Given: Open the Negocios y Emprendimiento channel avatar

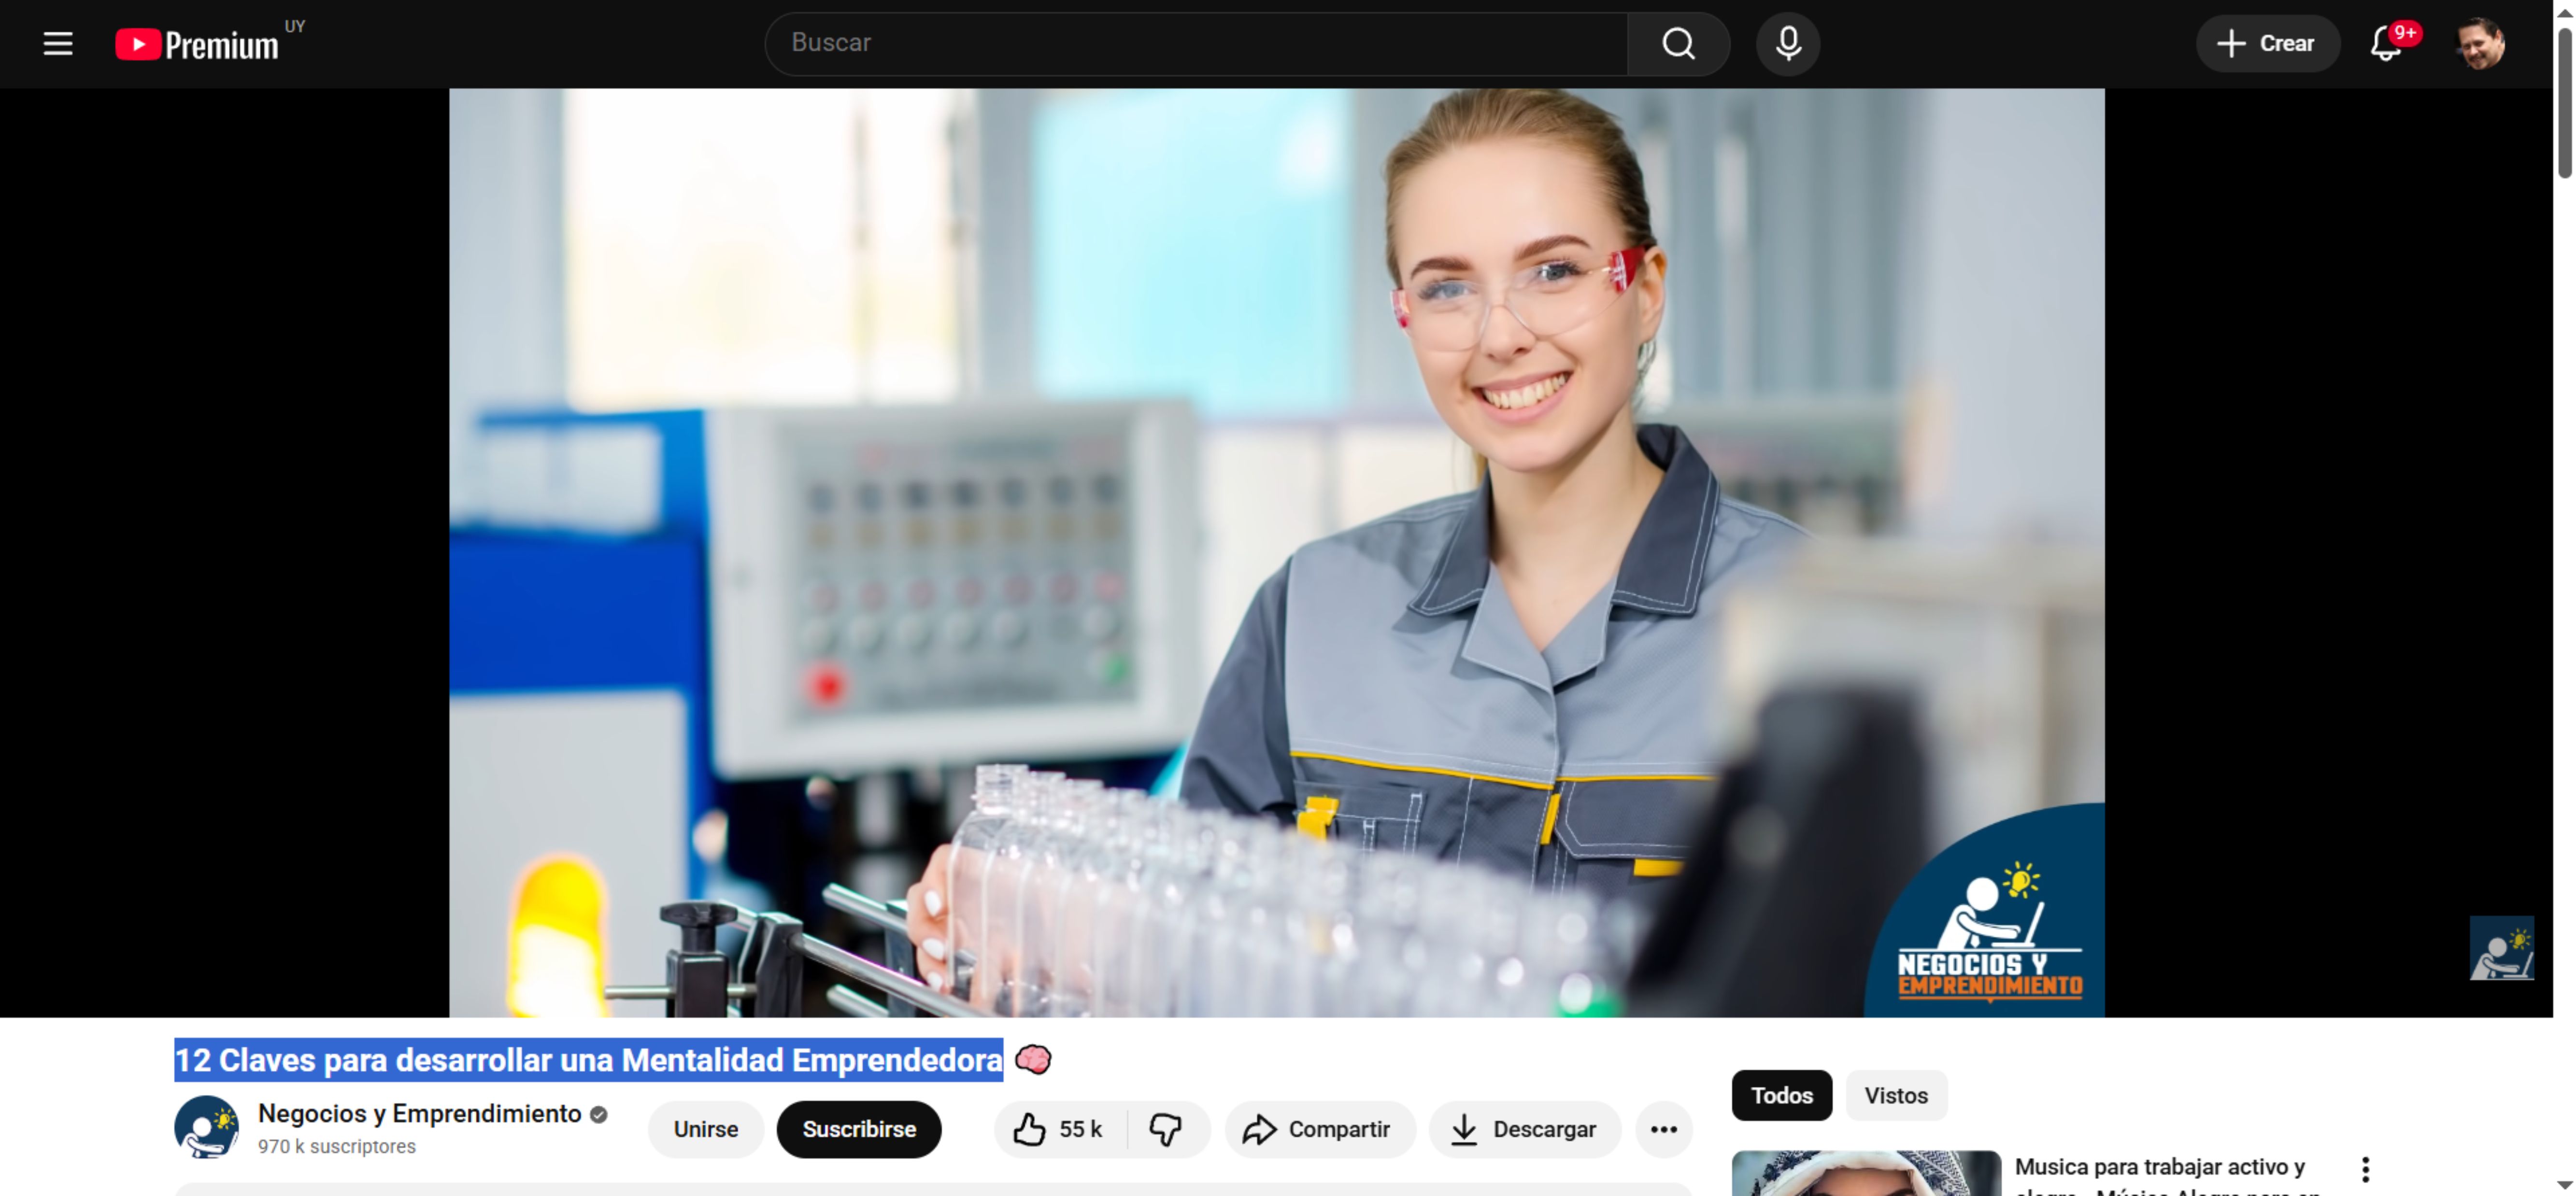Looking at the screenshot, I should (206, 1127).
